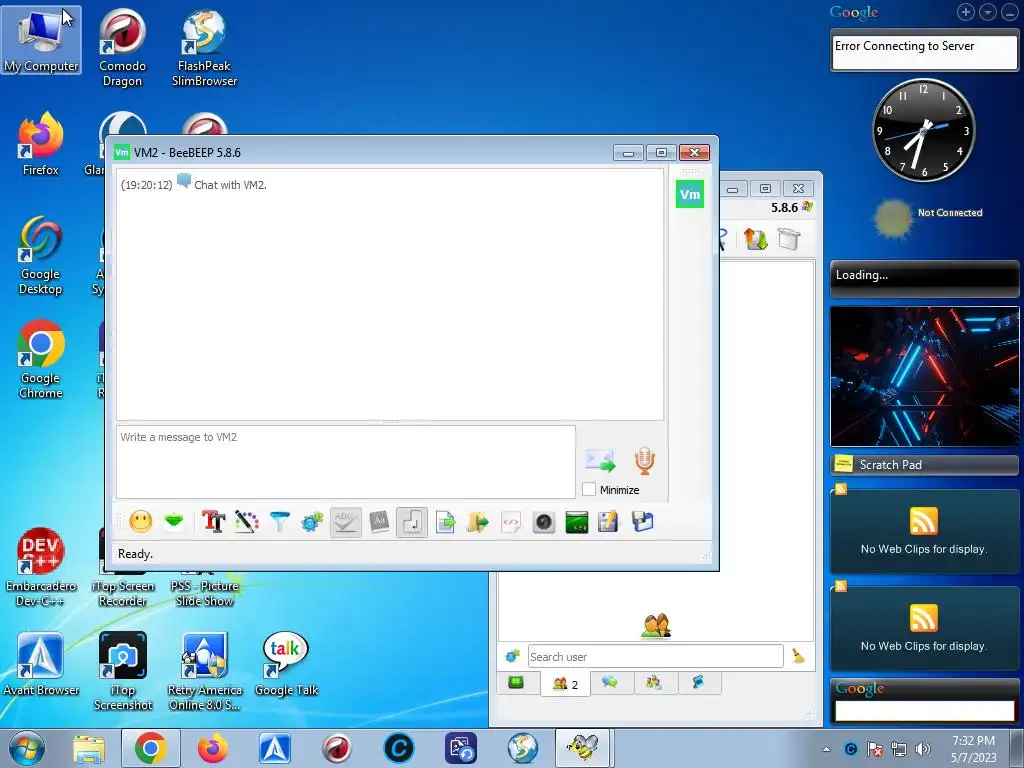
Task: Open Firefox desktop shortcut
Action: [x=40, y=144]
